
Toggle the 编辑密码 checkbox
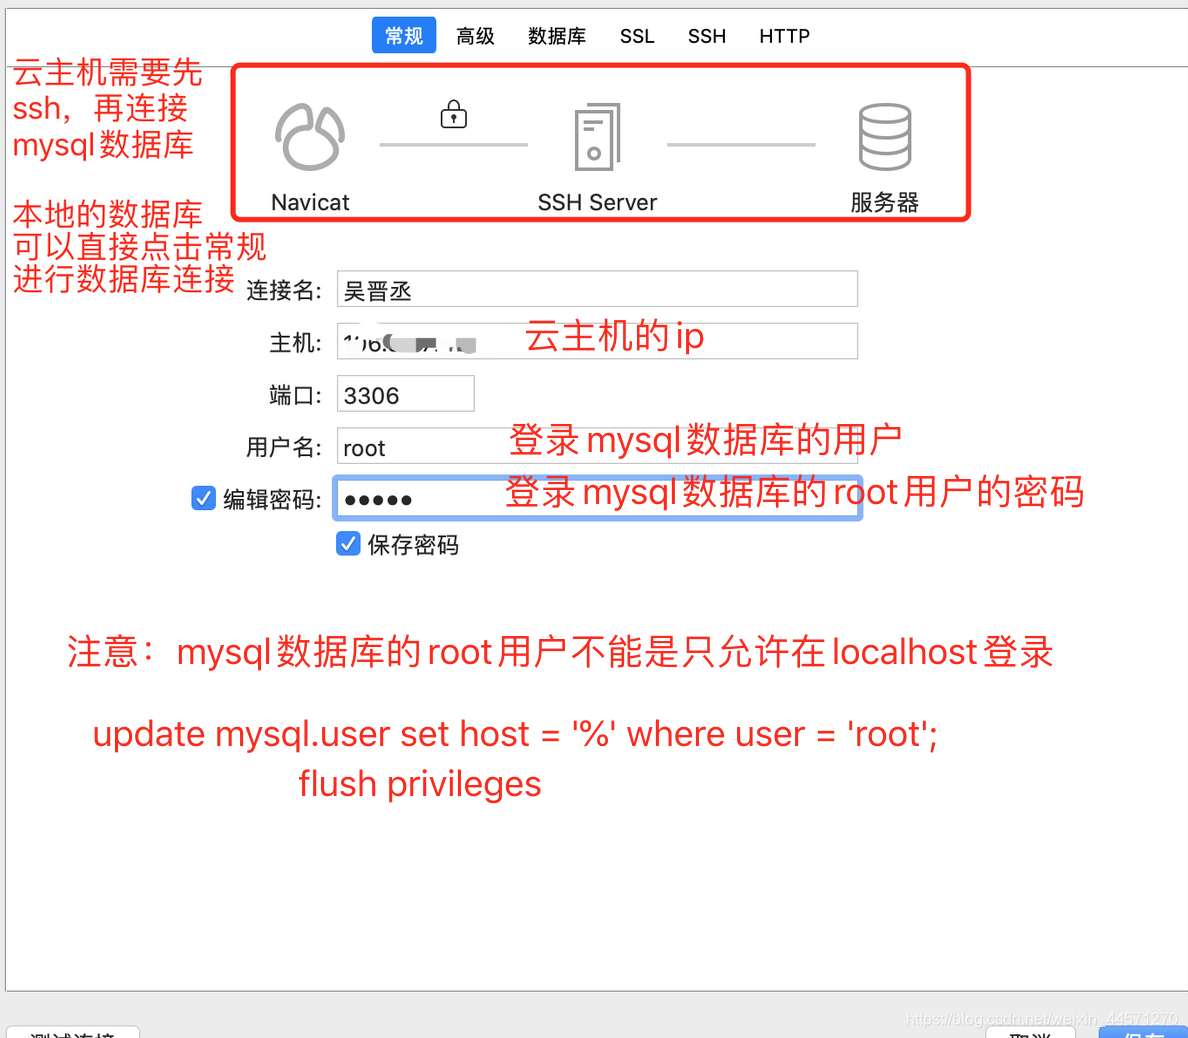203,499
